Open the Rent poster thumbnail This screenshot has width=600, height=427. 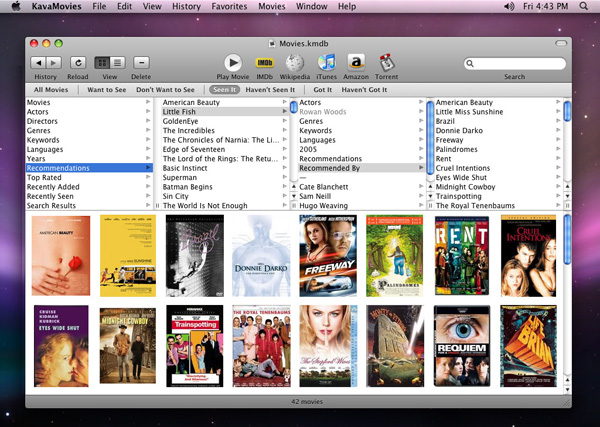click(462, 256)
